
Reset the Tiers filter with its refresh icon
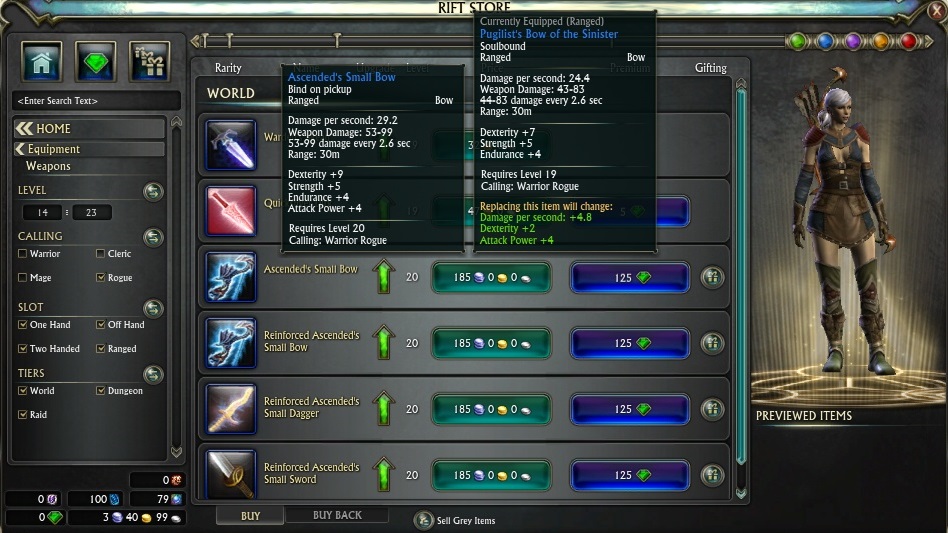click(153, 374)
